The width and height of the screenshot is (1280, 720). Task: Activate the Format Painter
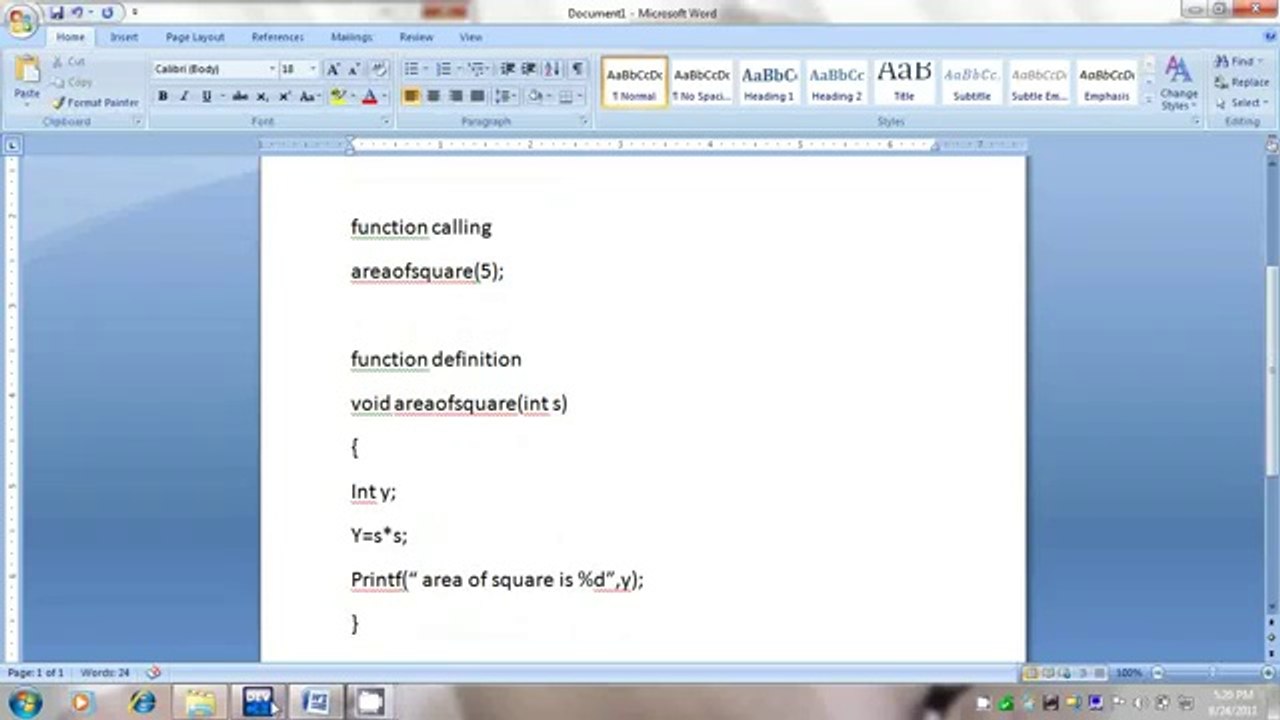point(96,102)
